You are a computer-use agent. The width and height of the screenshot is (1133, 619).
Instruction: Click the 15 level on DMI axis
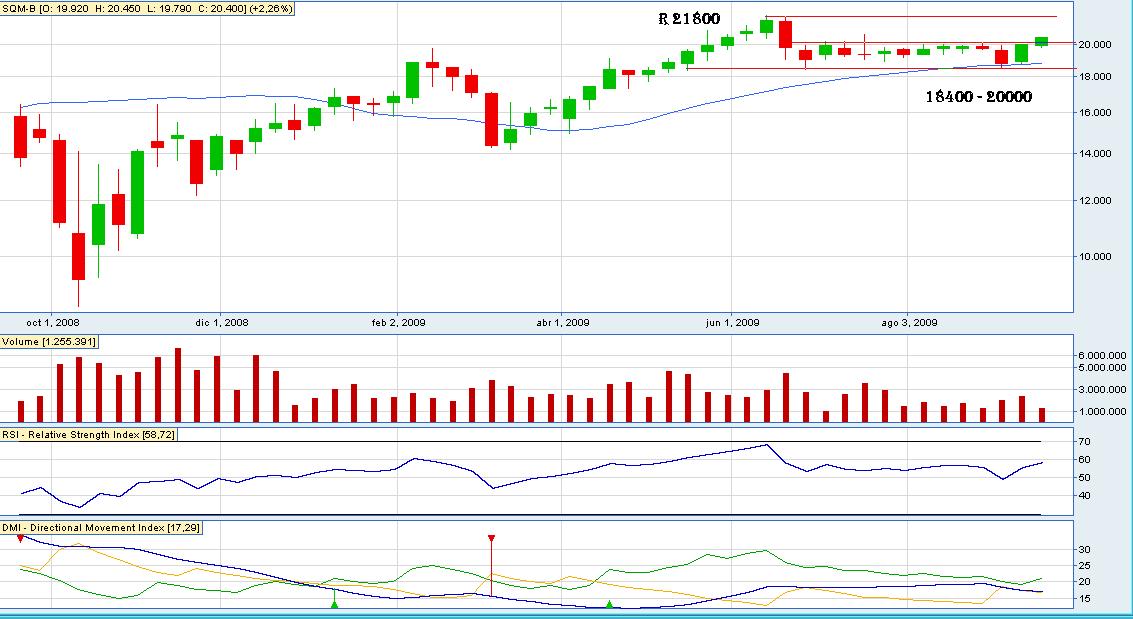click(x=1085, y=599)
